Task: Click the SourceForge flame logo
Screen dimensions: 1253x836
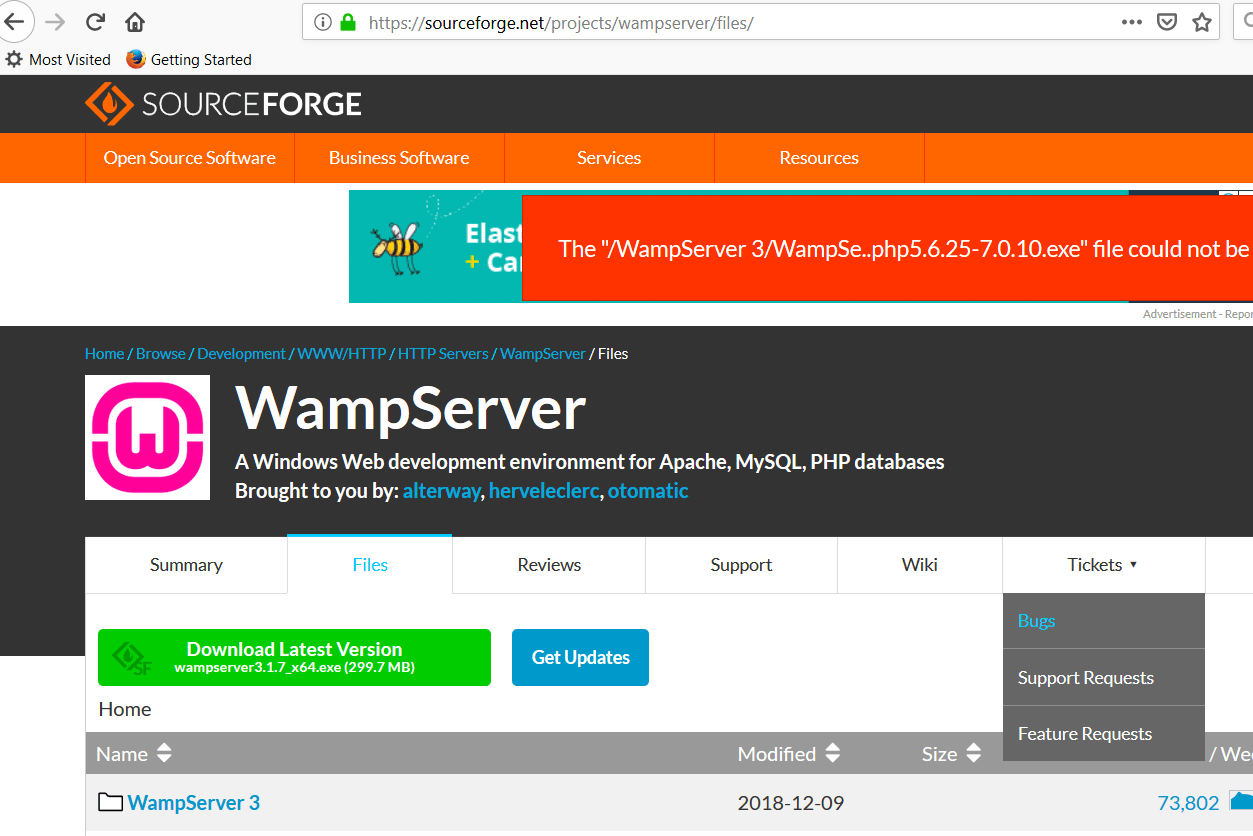Action: pos(112,103)
